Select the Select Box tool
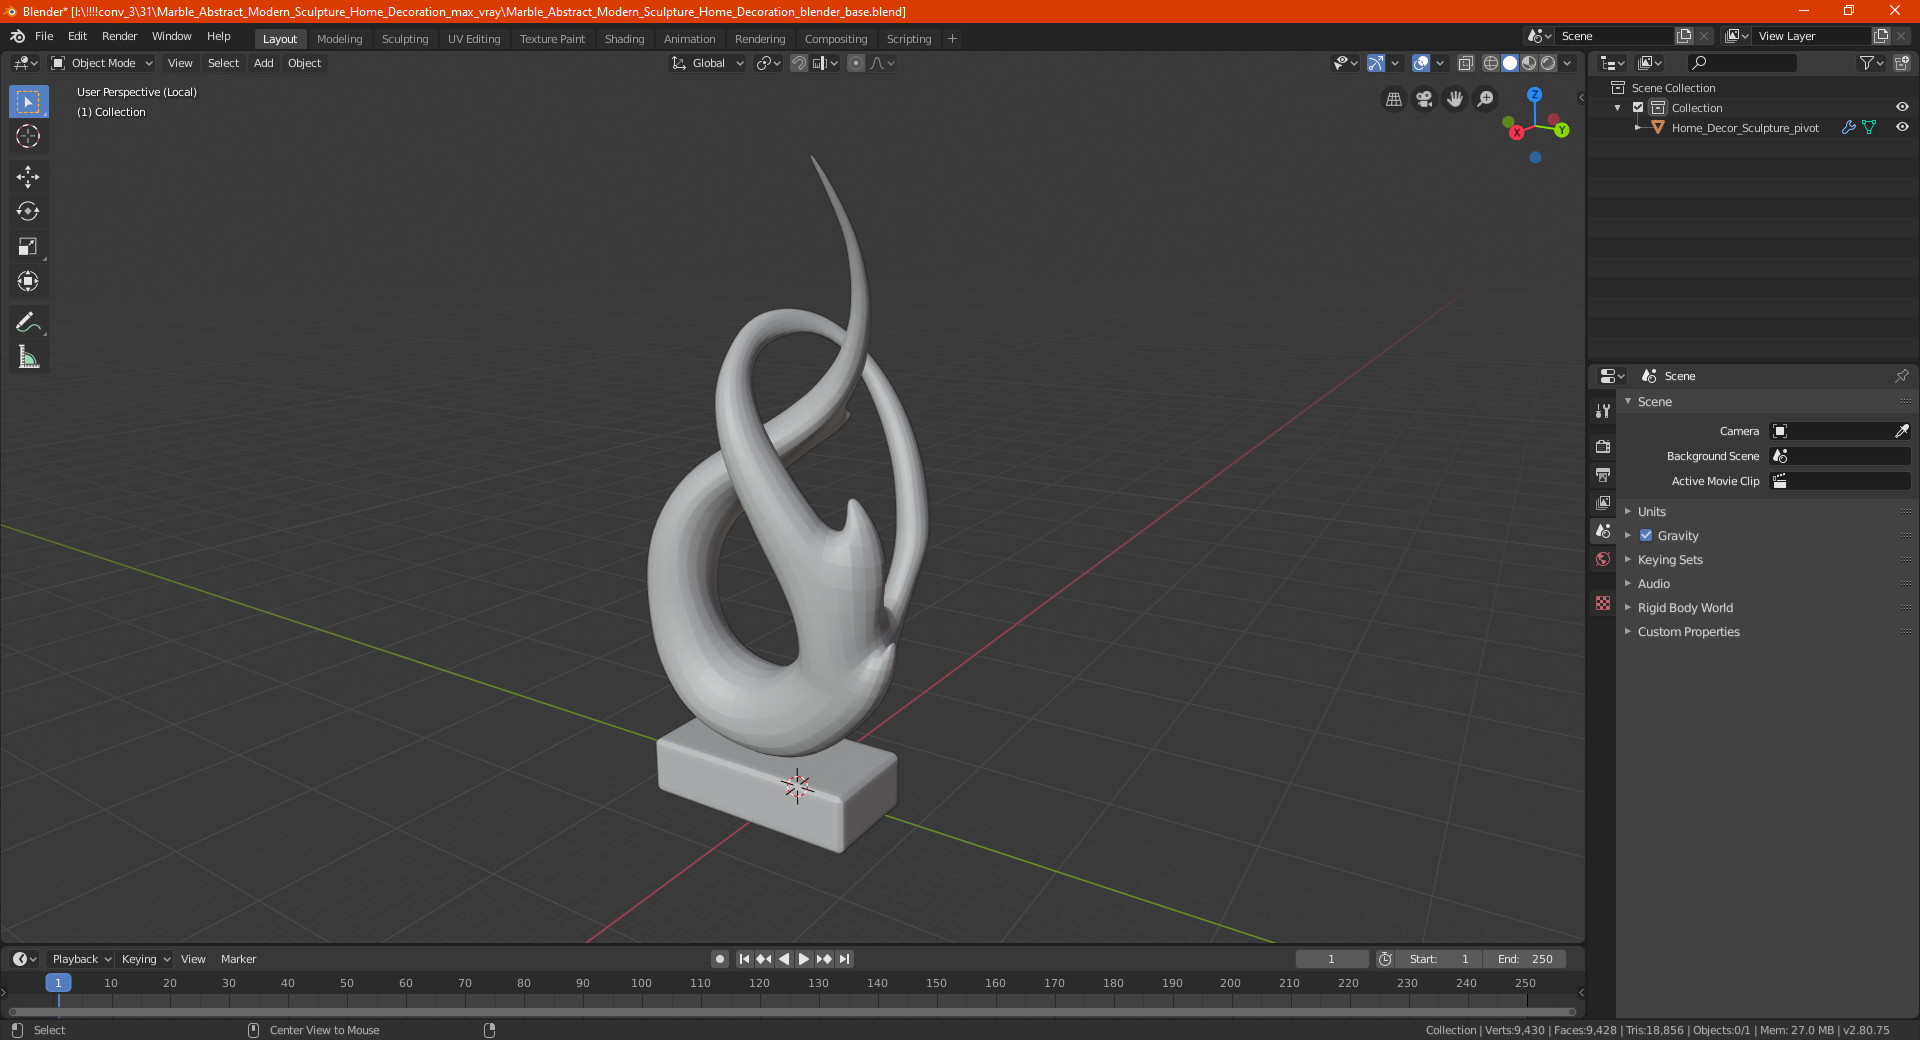The image size is (1920, 1040). 29,102
